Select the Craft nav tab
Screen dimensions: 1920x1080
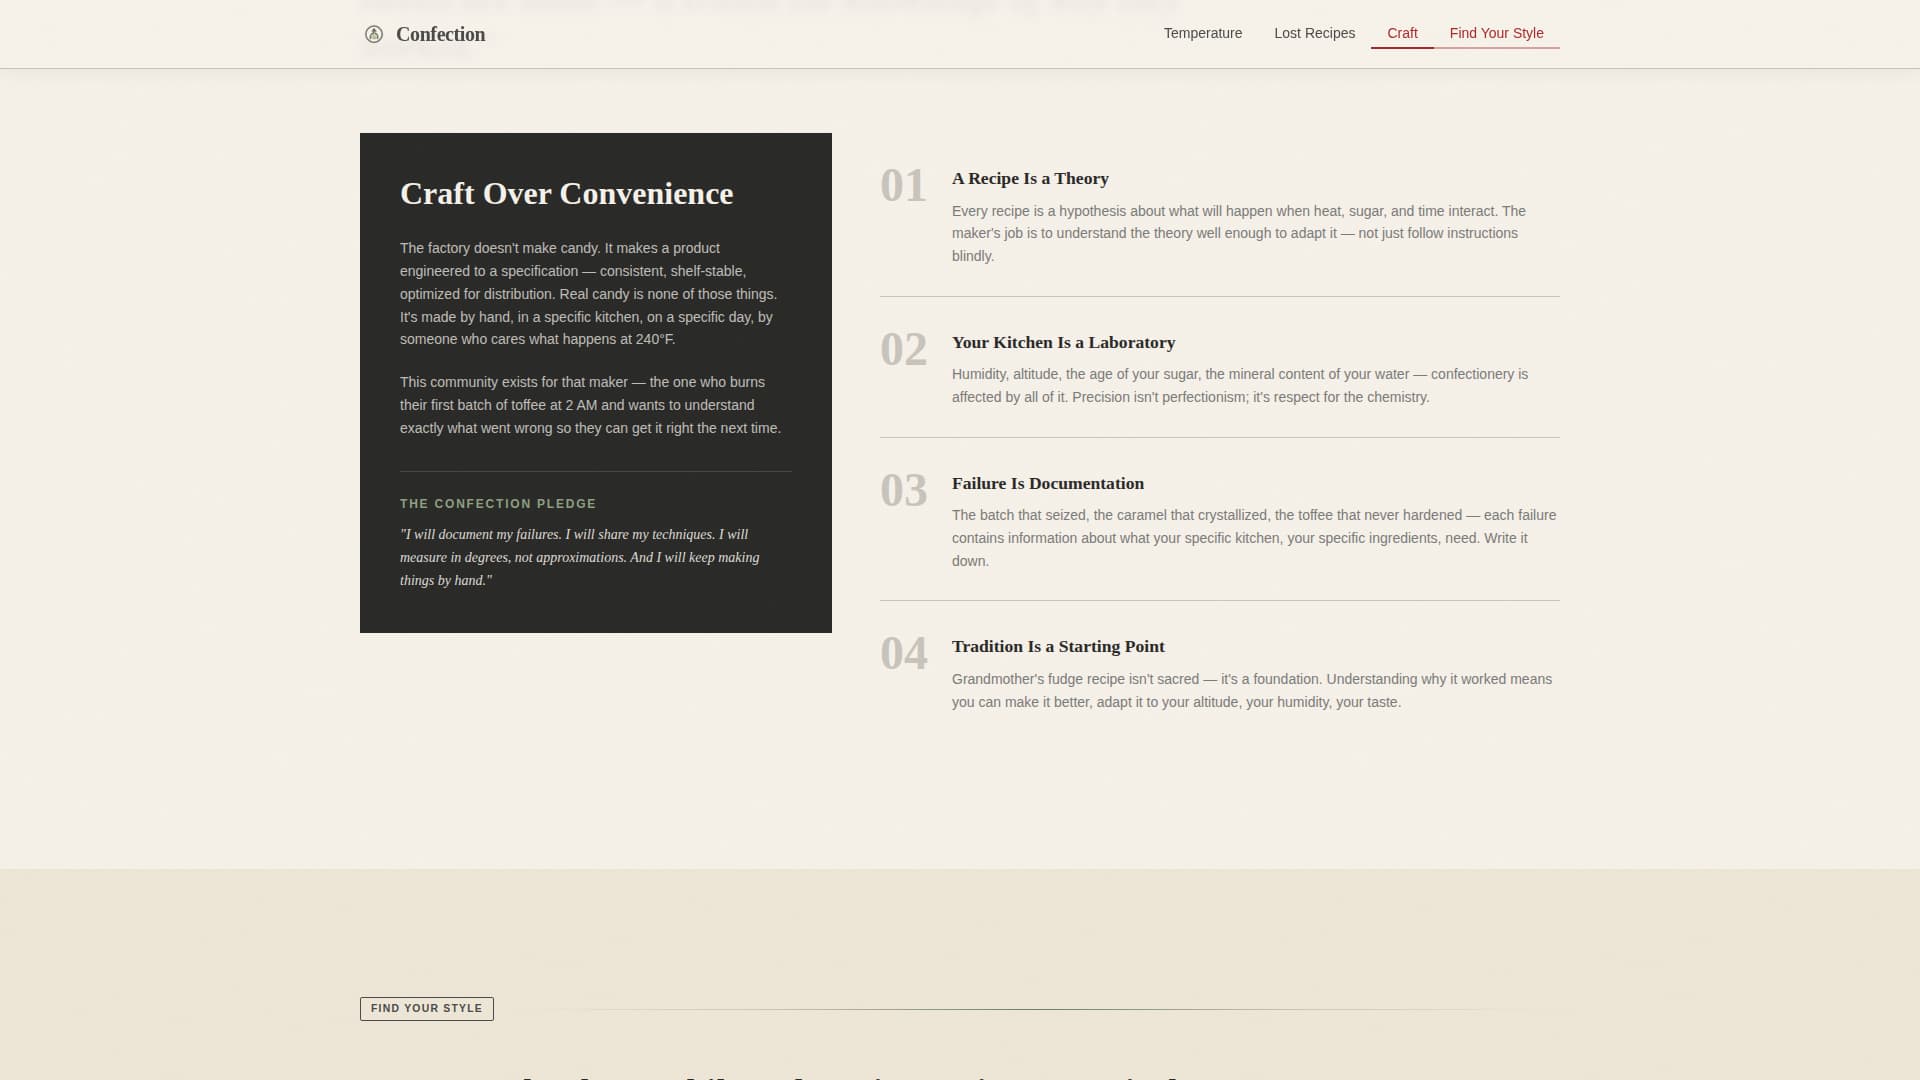coord(1402,33)
